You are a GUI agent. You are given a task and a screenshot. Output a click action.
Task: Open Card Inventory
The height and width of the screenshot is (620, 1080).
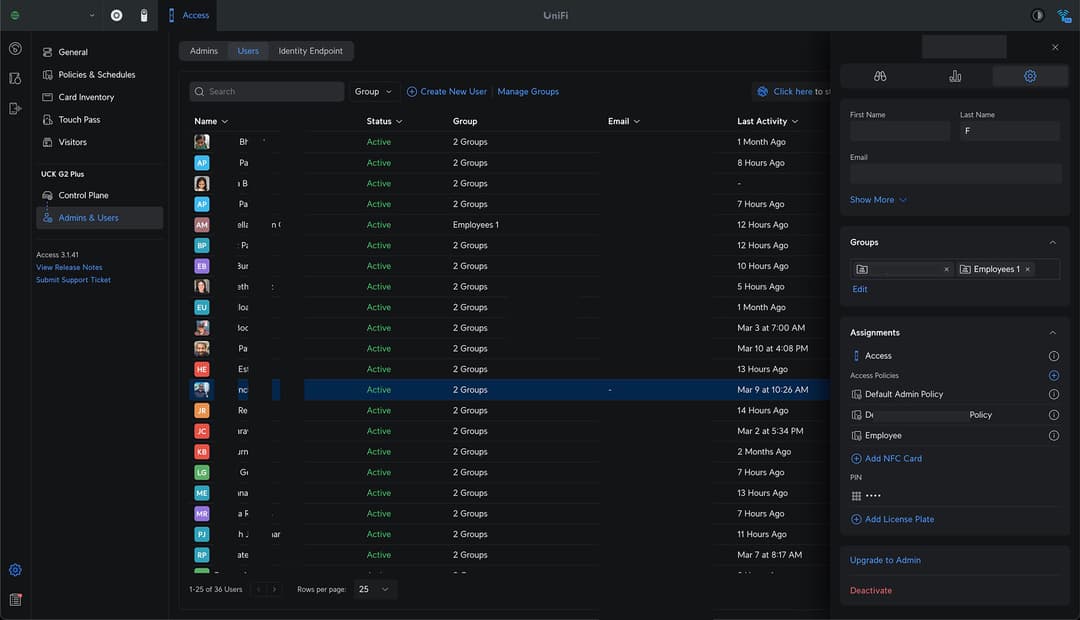point(99,97)
